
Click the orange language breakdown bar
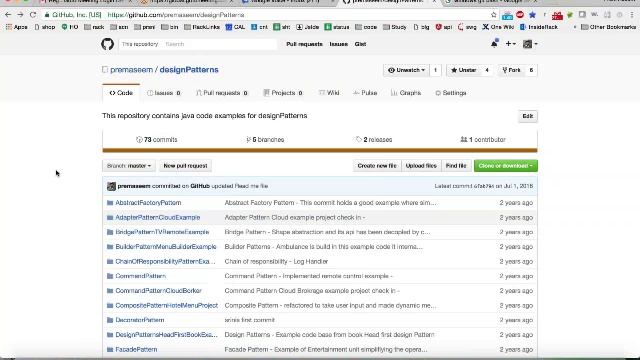pyautogui.click(x=320, y=151)
